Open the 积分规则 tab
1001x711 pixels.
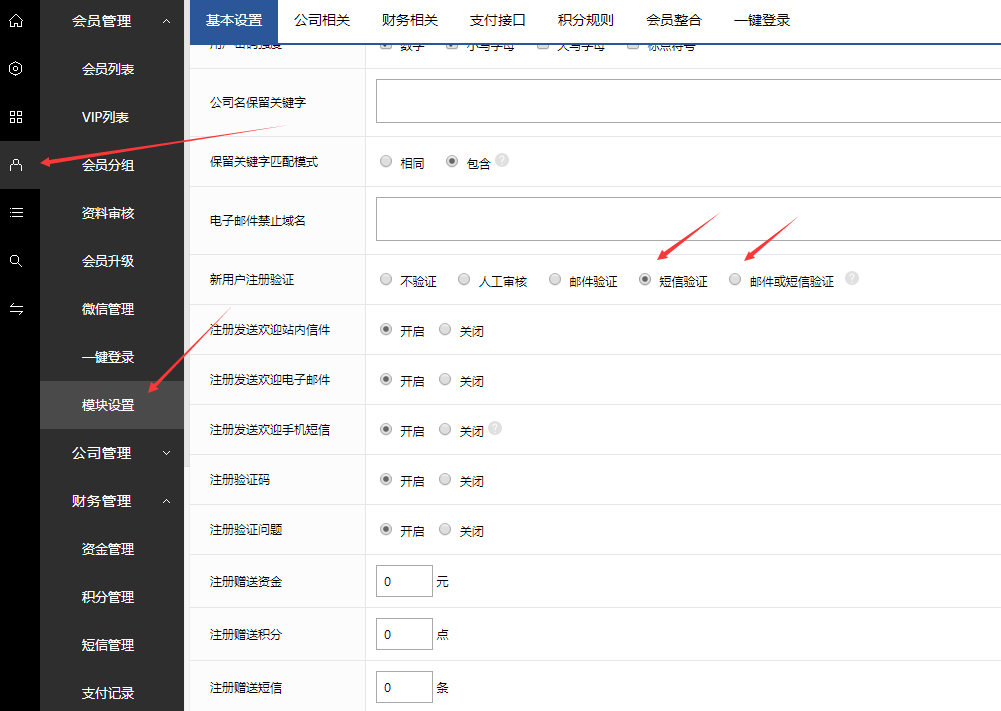(x=585, y=20)
